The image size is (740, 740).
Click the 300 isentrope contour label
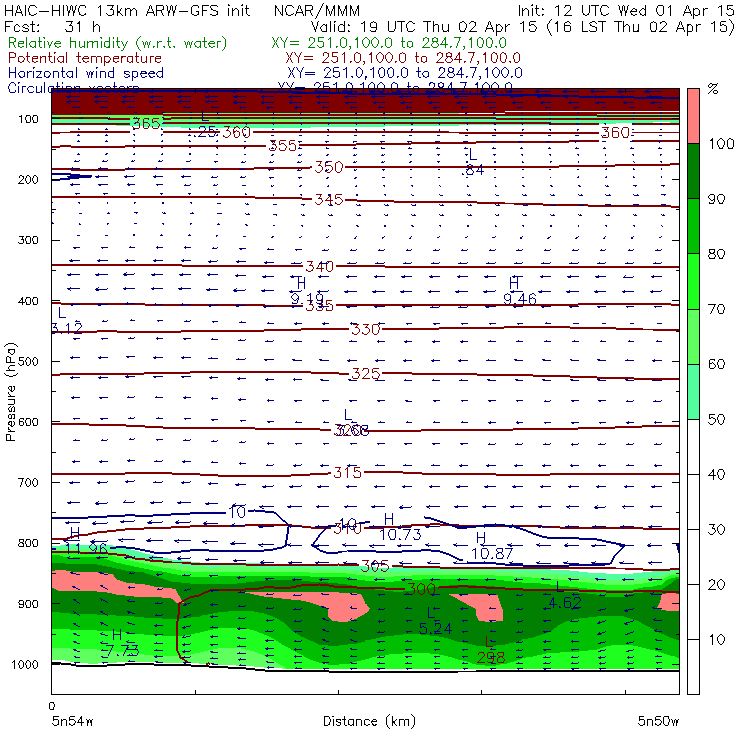(x=421, y=589)
